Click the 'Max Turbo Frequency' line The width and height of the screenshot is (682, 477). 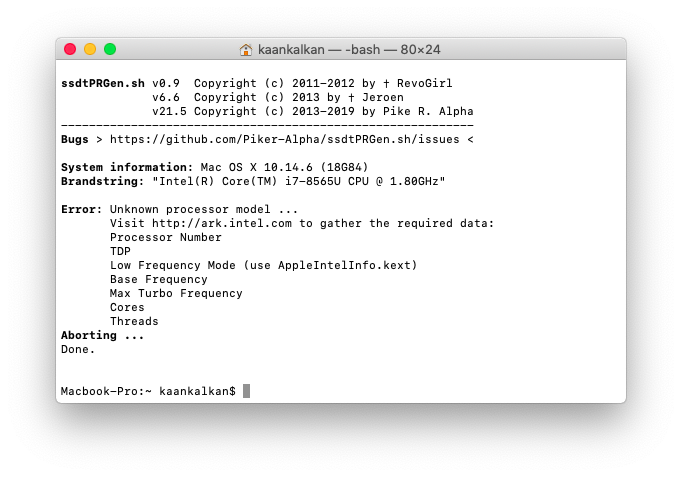click(176, 293)
